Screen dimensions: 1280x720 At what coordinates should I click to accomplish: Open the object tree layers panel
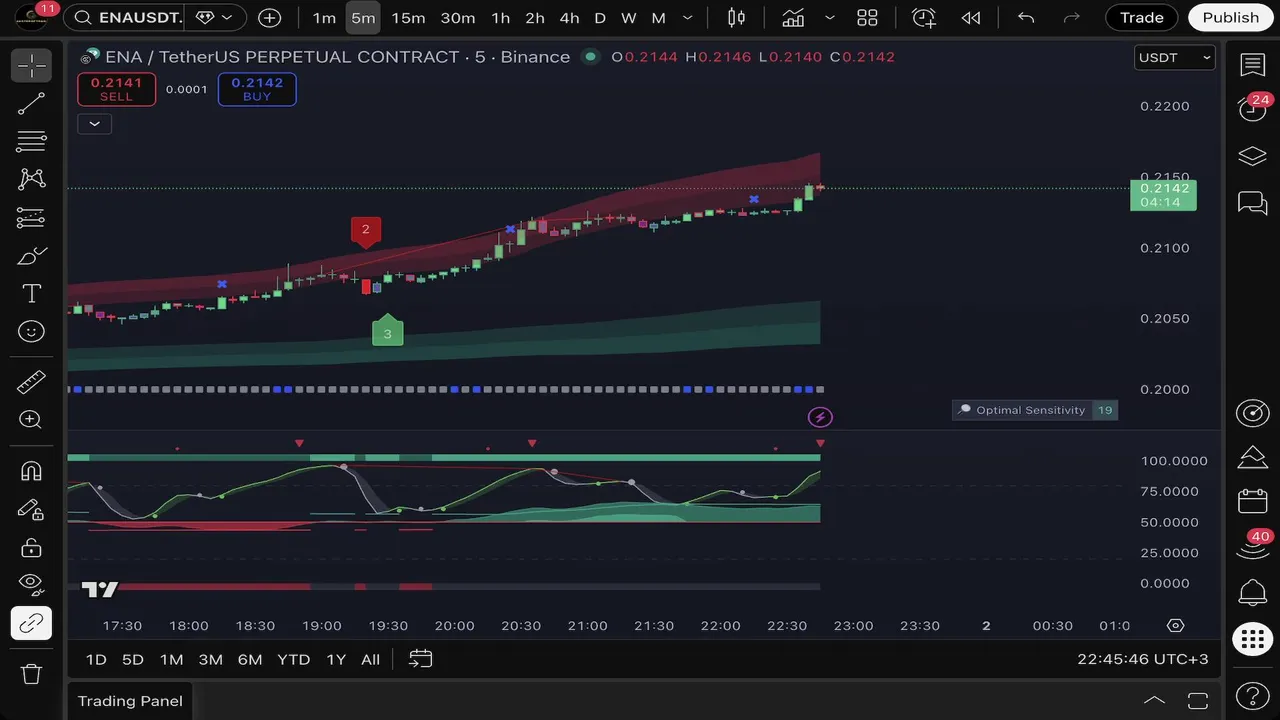(x=1253, y=156)
